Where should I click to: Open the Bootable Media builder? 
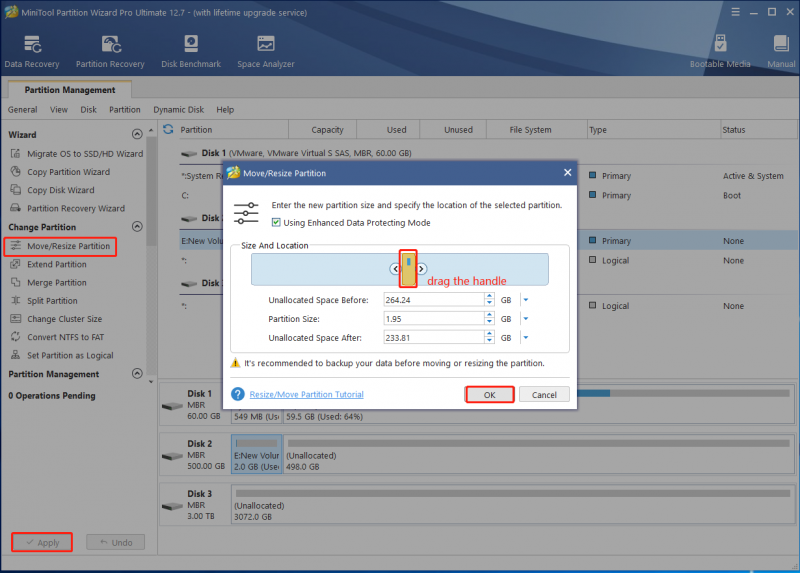720,52
